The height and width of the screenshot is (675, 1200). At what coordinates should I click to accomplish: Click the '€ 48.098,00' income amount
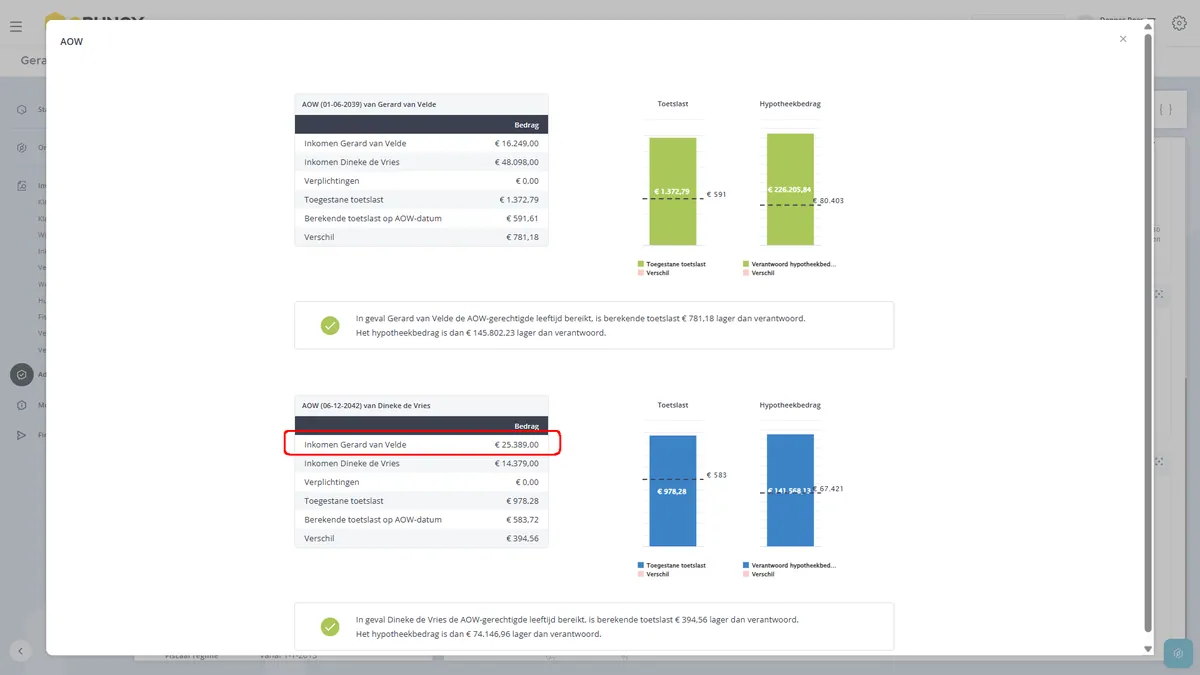click(x=517, y=162)
